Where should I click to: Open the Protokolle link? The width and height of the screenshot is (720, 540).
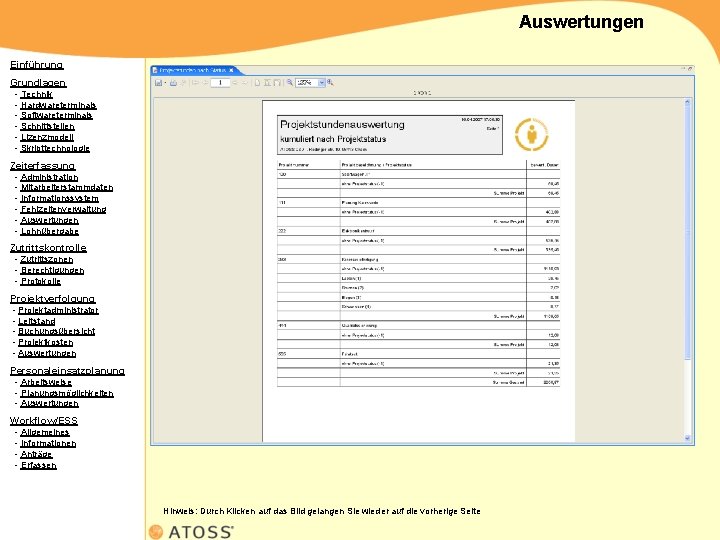41,281
